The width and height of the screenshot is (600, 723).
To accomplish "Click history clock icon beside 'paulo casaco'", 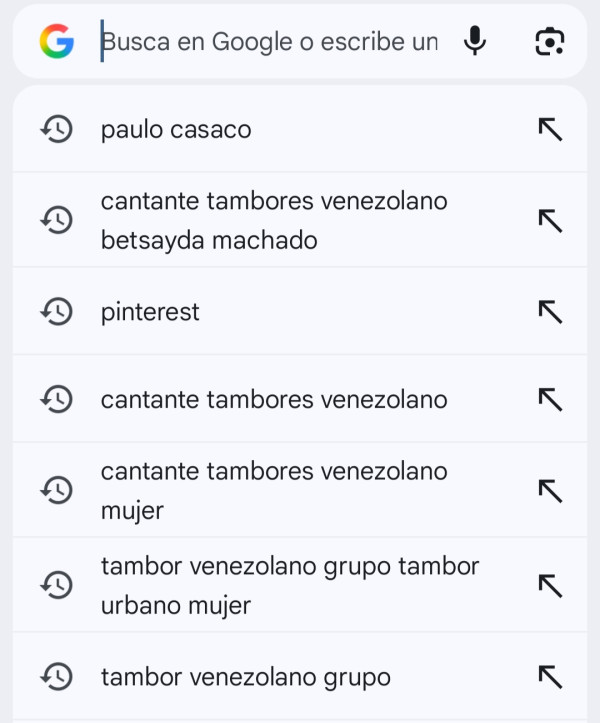I will [x=56, y=129].
